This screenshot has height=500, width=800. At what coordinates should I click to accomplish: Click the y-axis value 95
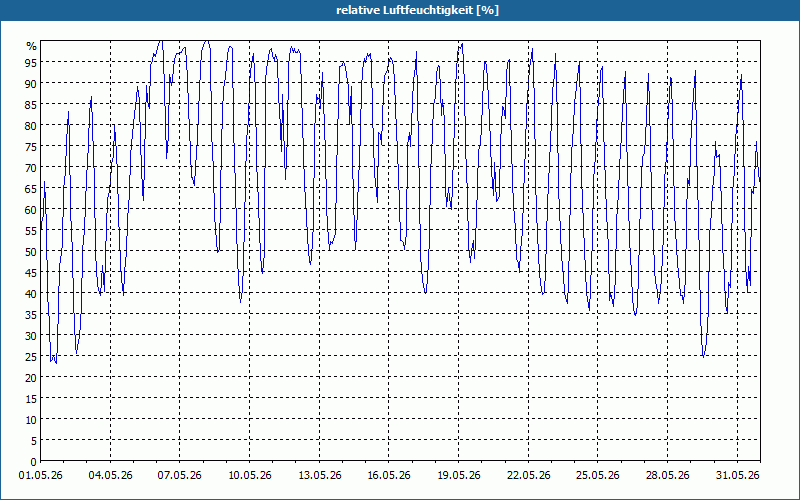coord(31,62)
